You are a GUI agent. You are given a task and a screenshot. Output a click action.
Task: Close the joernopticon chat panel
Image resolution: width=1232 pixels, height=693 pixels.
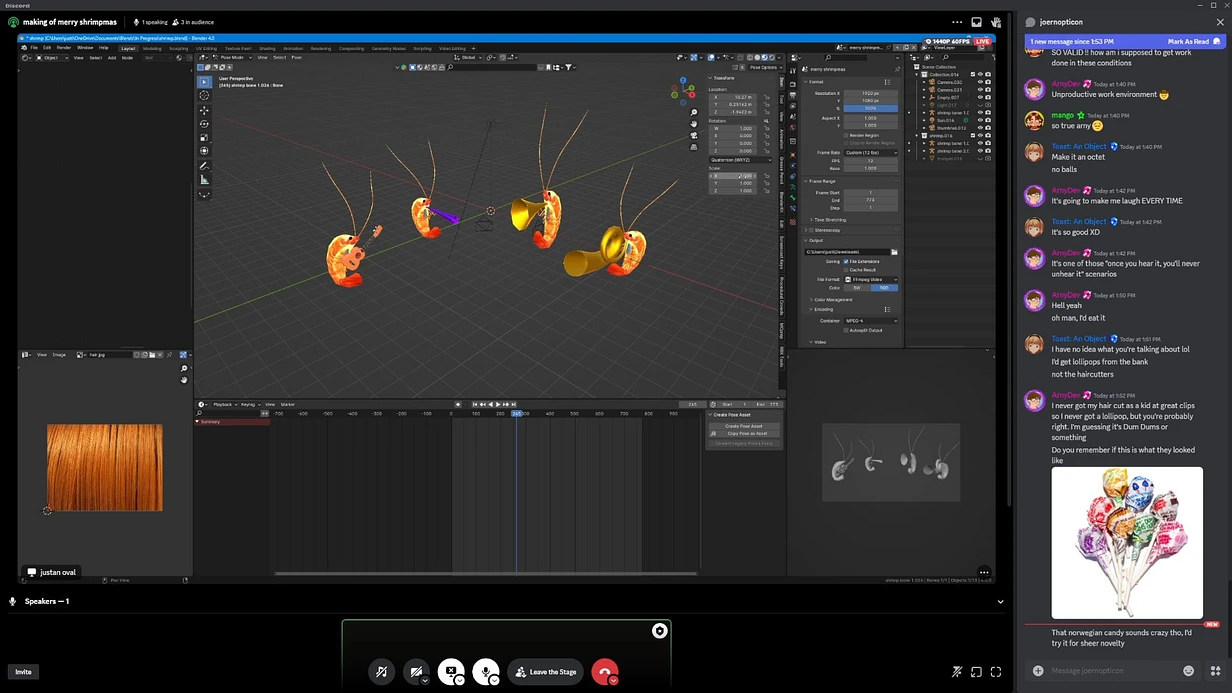click(x=1220, y=22)
